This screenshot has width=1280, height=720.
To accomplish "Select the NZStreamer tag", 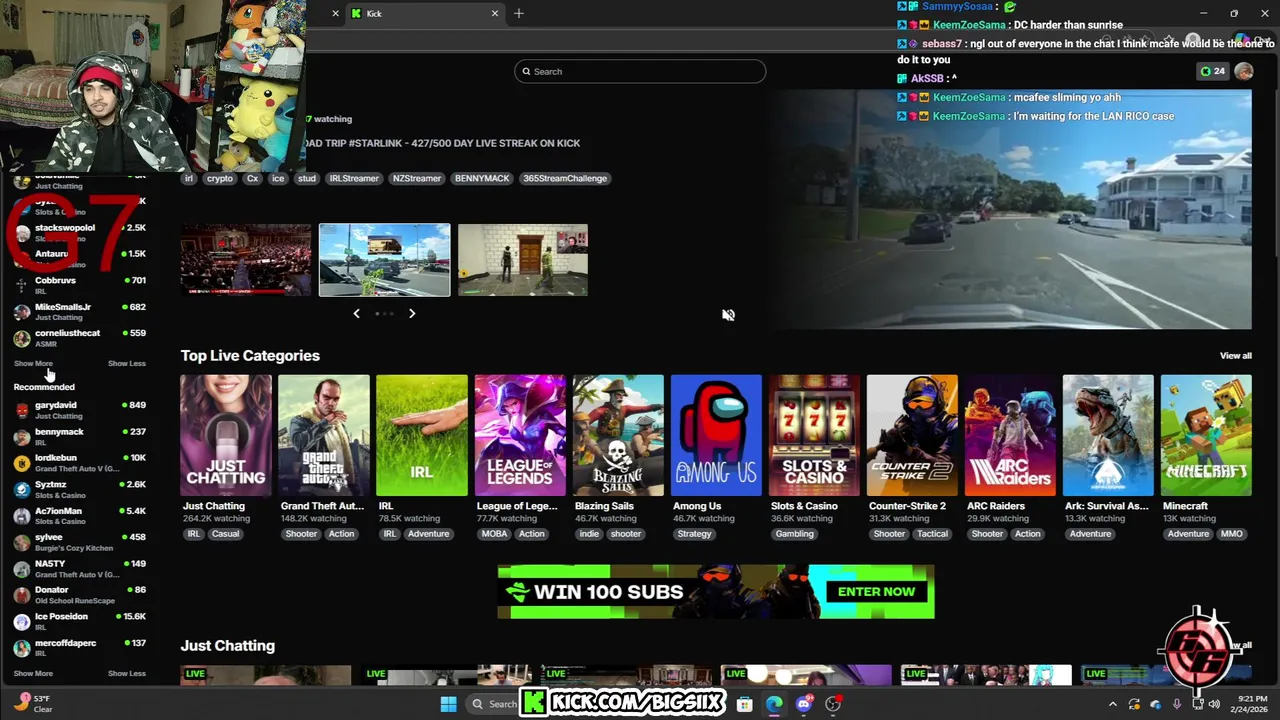I will click(x=417, y=179).
